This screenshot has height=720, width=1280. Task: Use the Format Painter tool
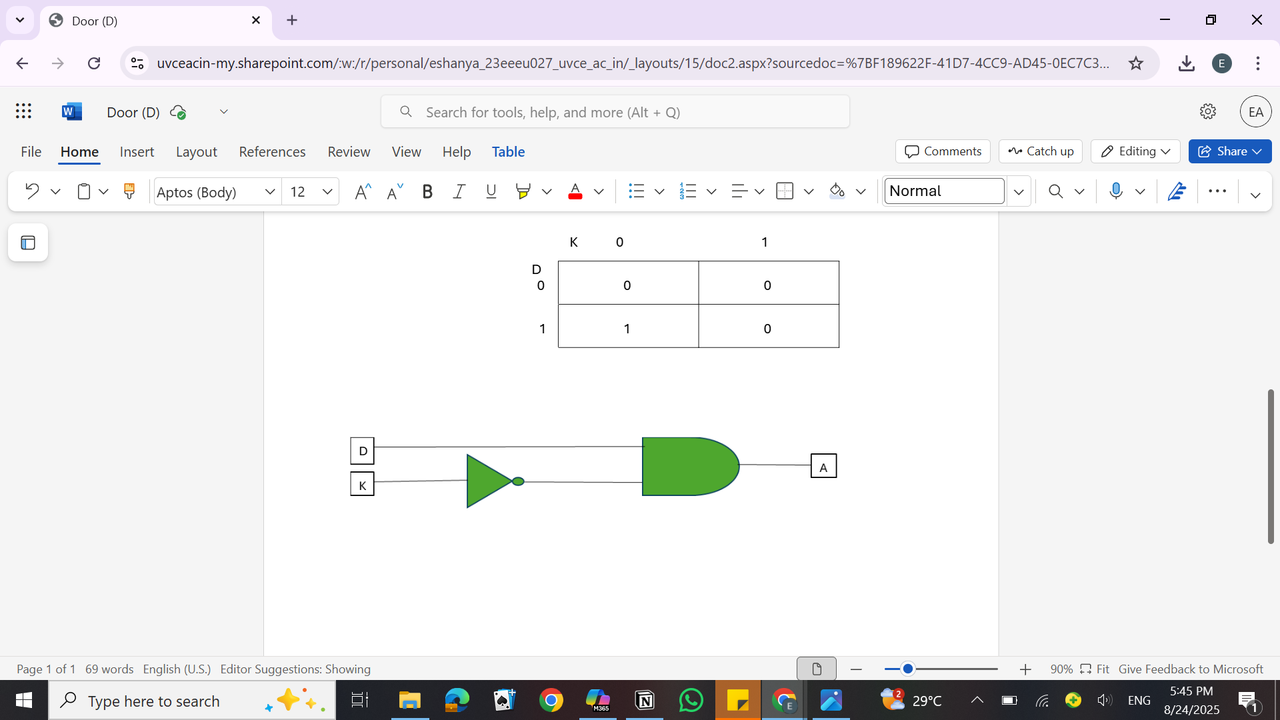(129, 191)
